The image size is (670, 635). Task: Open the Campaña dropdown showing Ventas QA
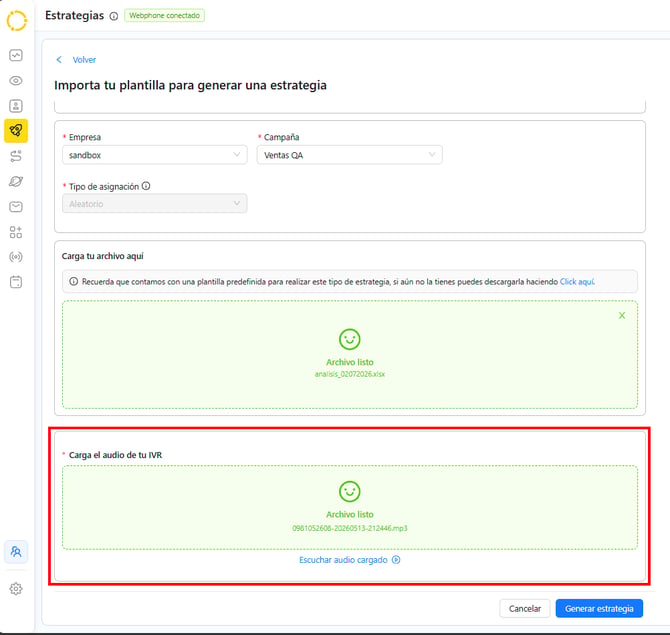click(x=350, y=155)
